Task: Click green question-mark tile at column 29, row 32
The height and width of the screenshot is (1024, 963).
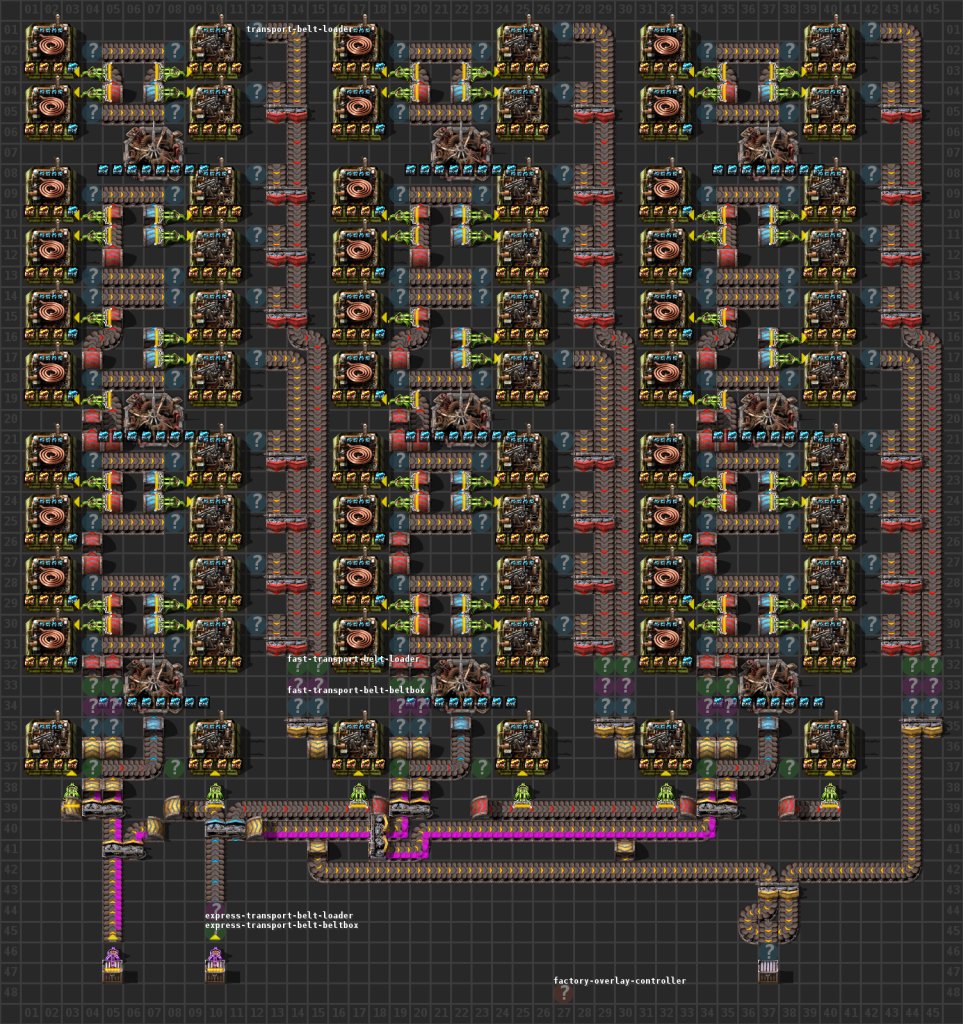Action: (x=605, y=665)
